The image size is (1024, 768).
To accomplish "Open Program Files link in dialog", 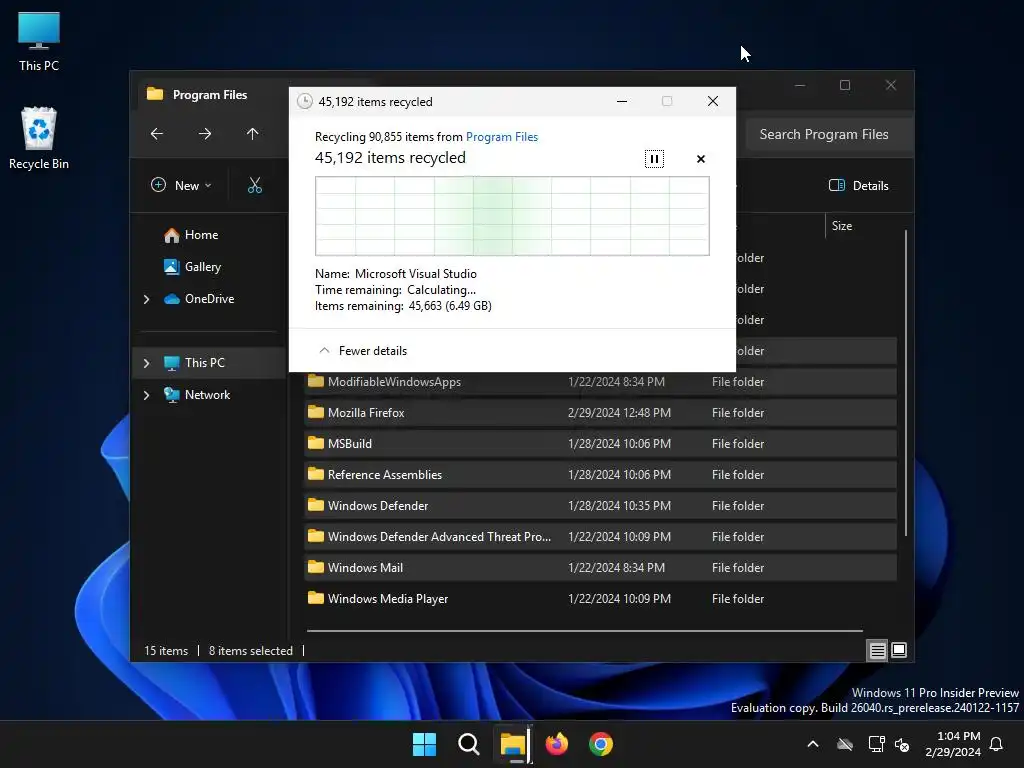I will click(502, 136).
